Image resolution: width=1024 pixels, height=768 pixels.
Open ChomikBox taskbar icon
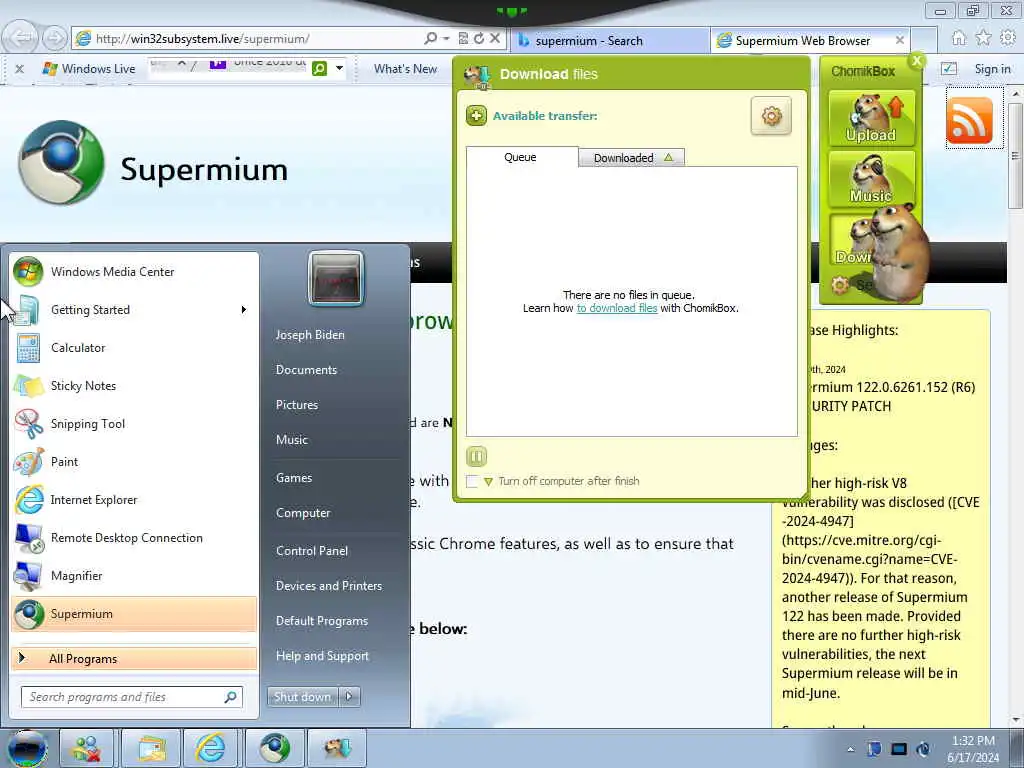pyautogui.click(x=337, y=748)
